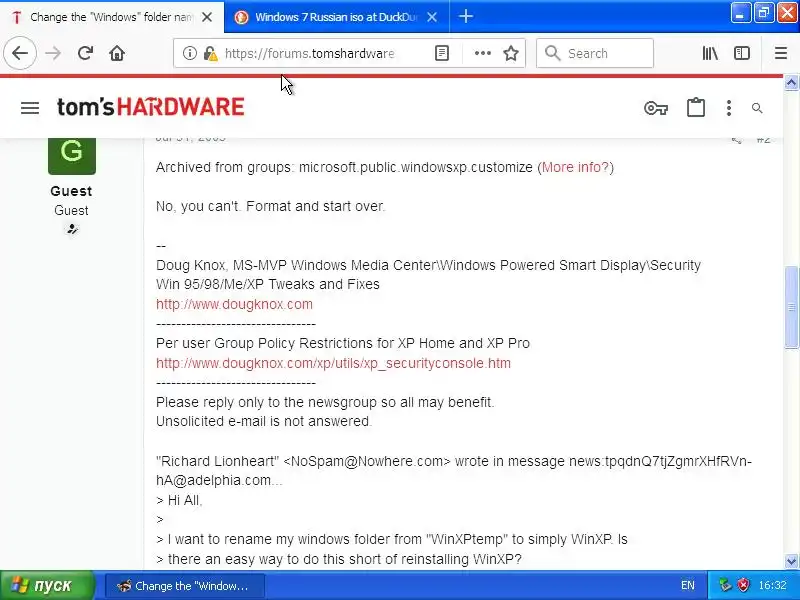Click the Windows flag logo on Start button
The image size is (800, 600).
coord(19,586)
